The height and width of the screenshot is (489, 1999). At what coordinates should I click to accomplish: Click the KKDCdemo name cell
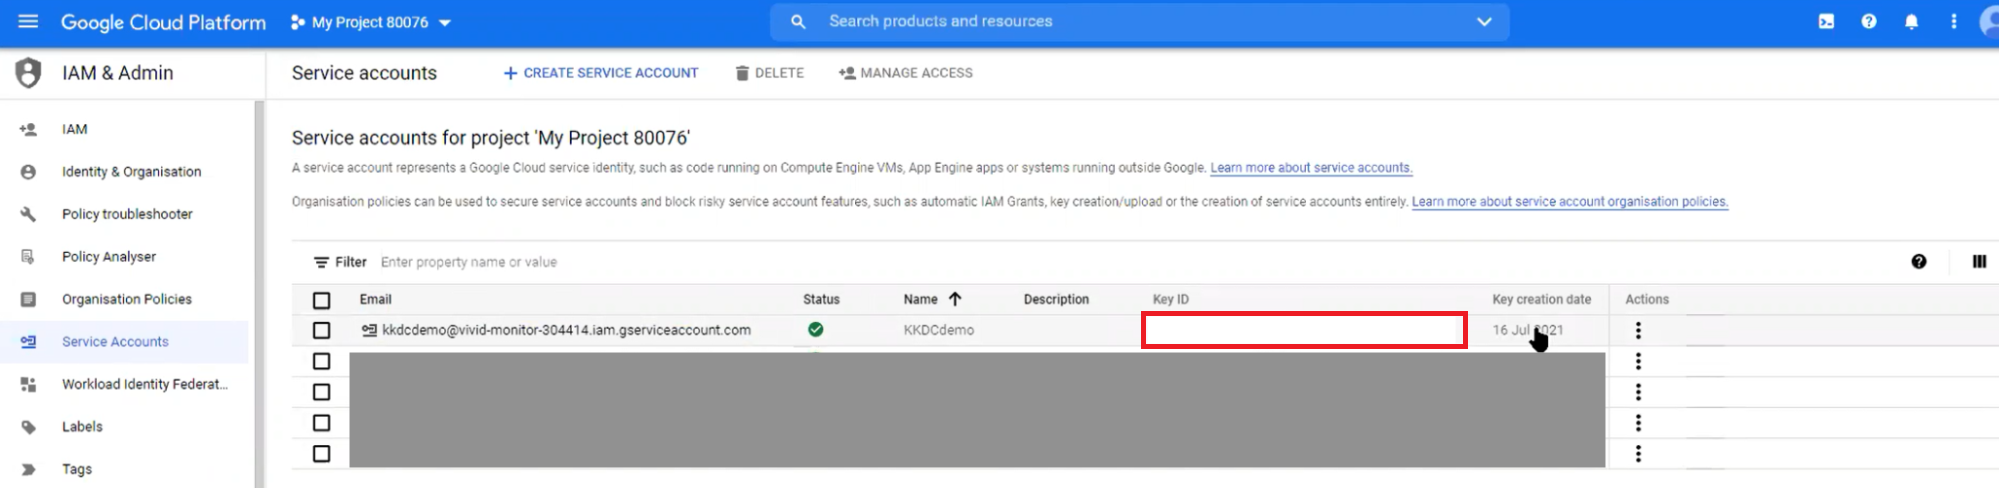pyautogui.click(x=938, y=330)
